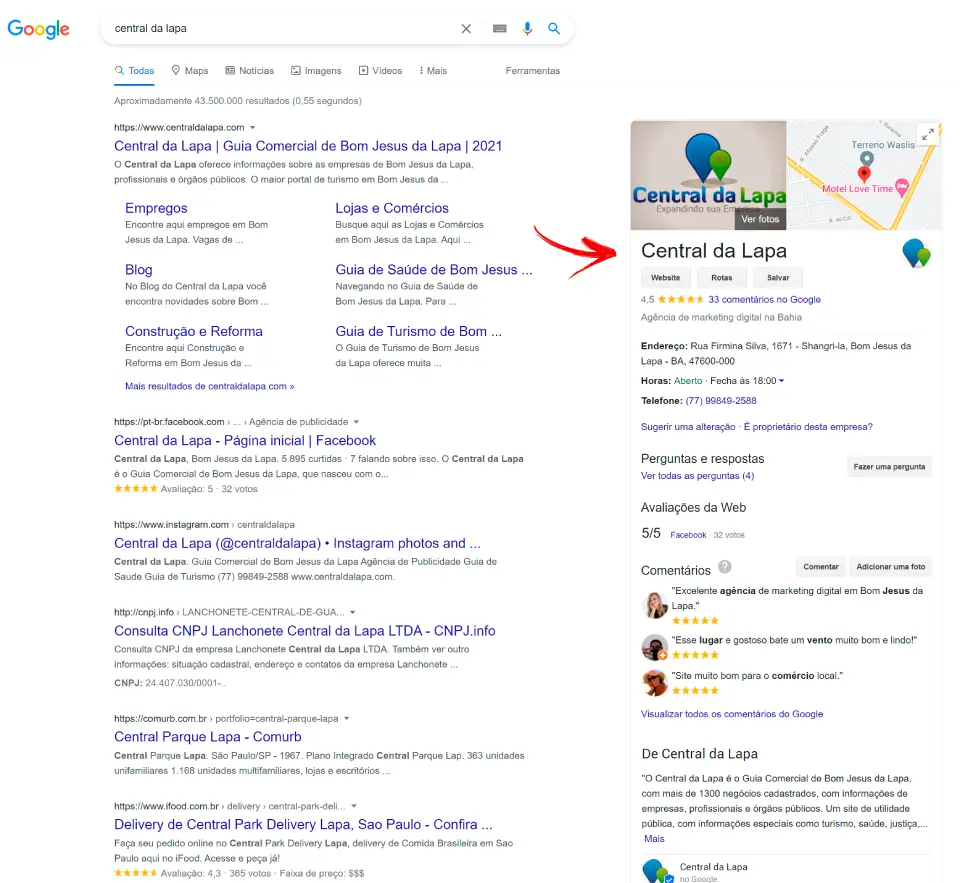Image resolution: width=960 pixels, height=883 pixels.
Task: Select the Todas tab
Action: (134, 71)
